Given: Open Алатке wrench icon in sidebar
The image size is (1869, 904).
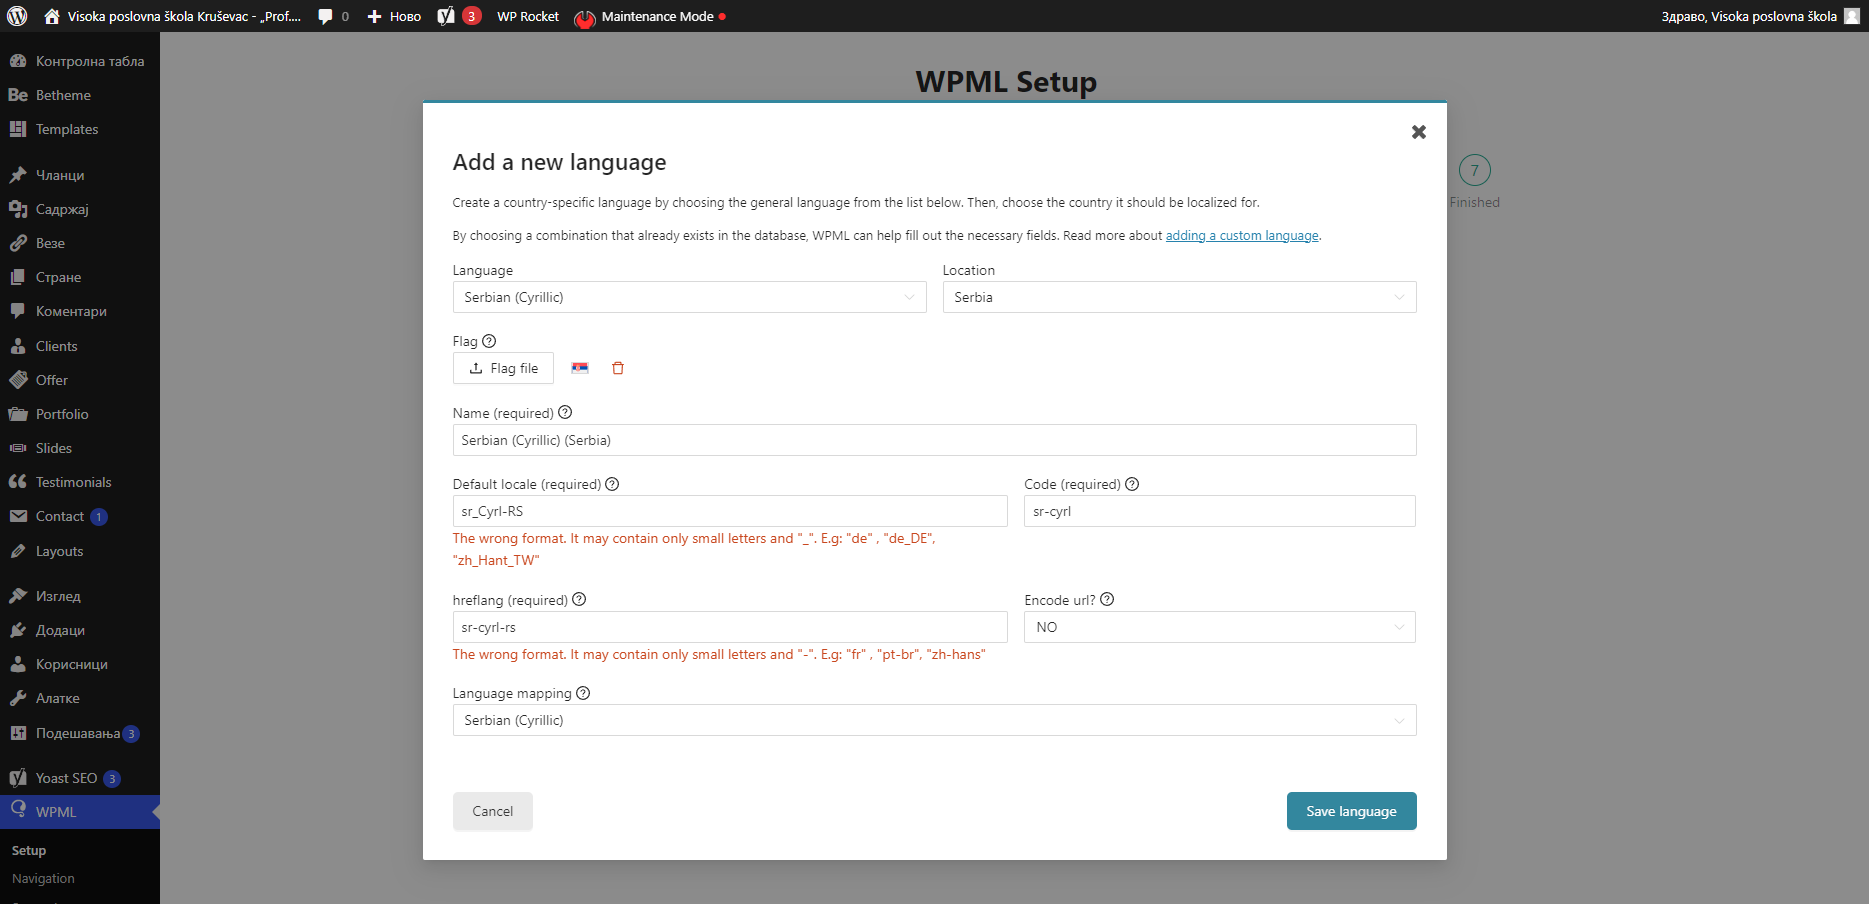Looking at the screenshot, I should 17,698.
